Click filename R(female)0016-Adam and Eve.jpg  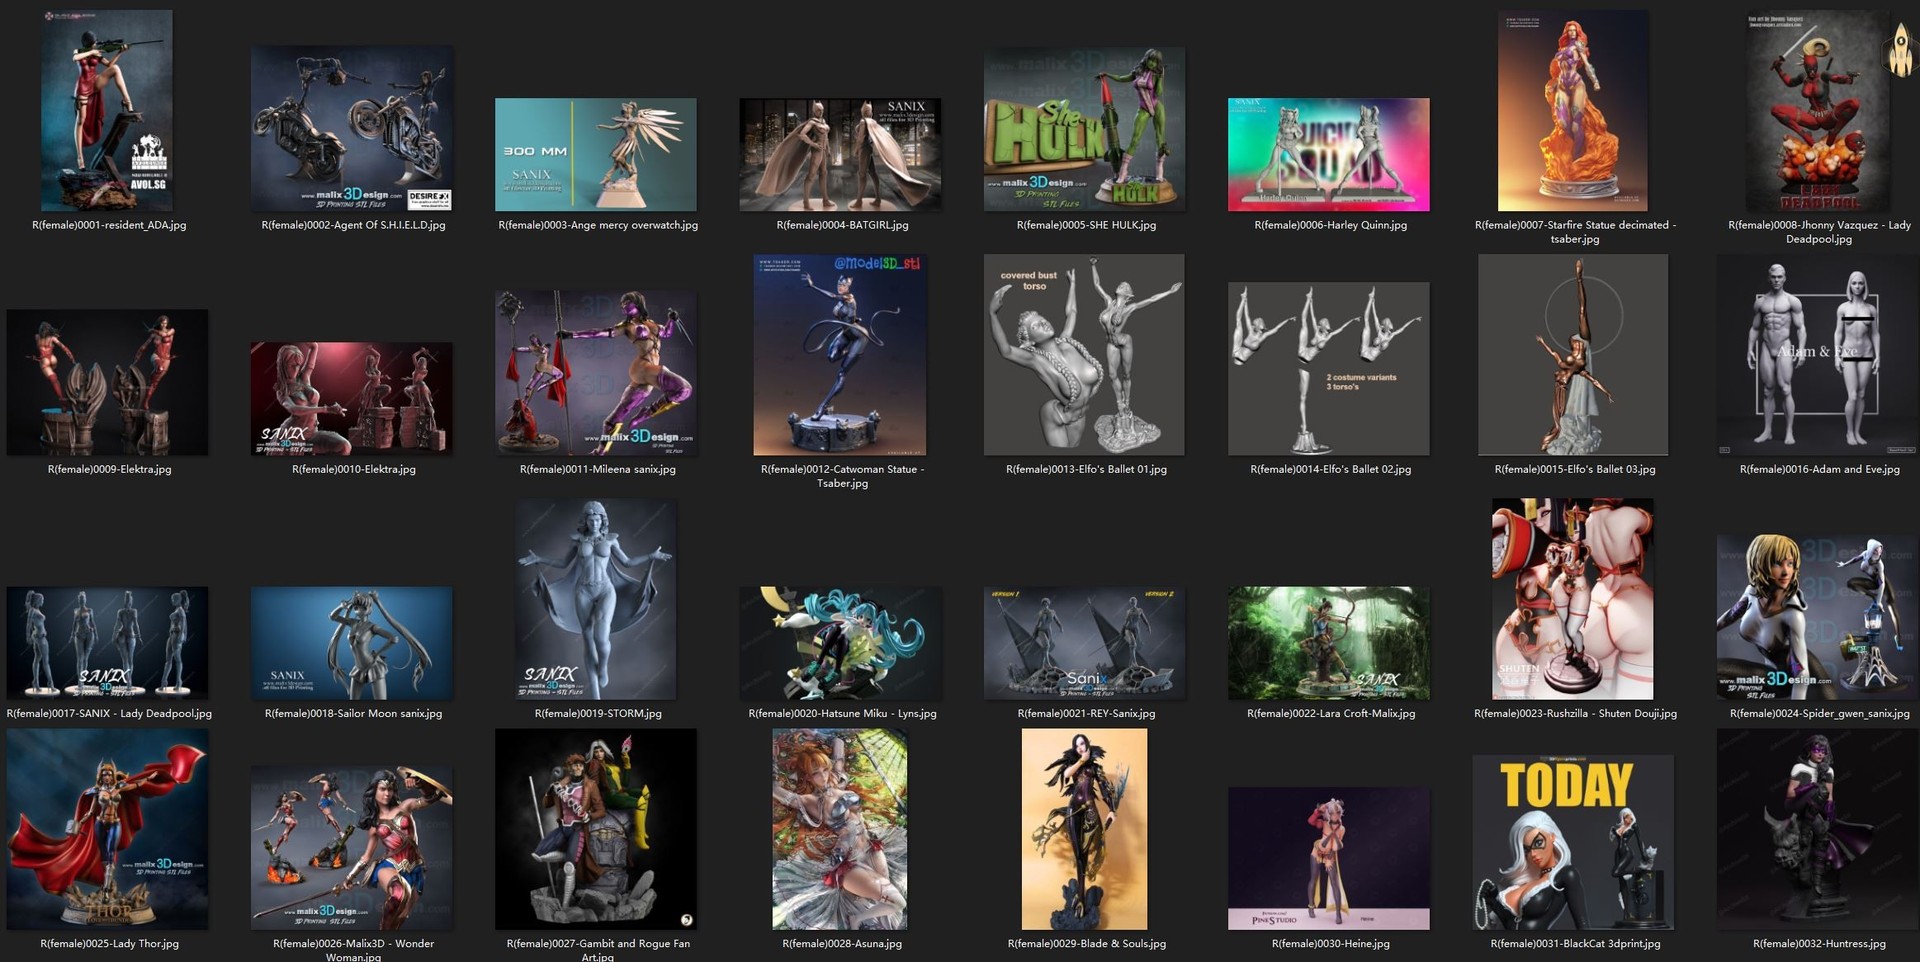click(x=1819, y=469)
